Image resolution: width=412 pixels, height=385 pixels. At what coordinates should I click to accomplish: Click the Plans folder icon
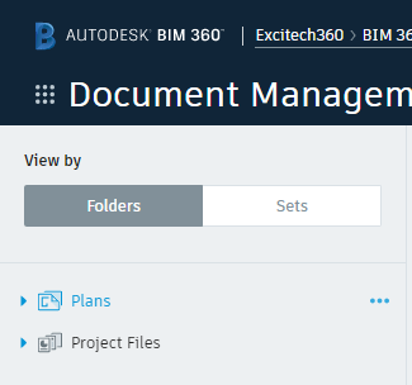coord(50,301)
